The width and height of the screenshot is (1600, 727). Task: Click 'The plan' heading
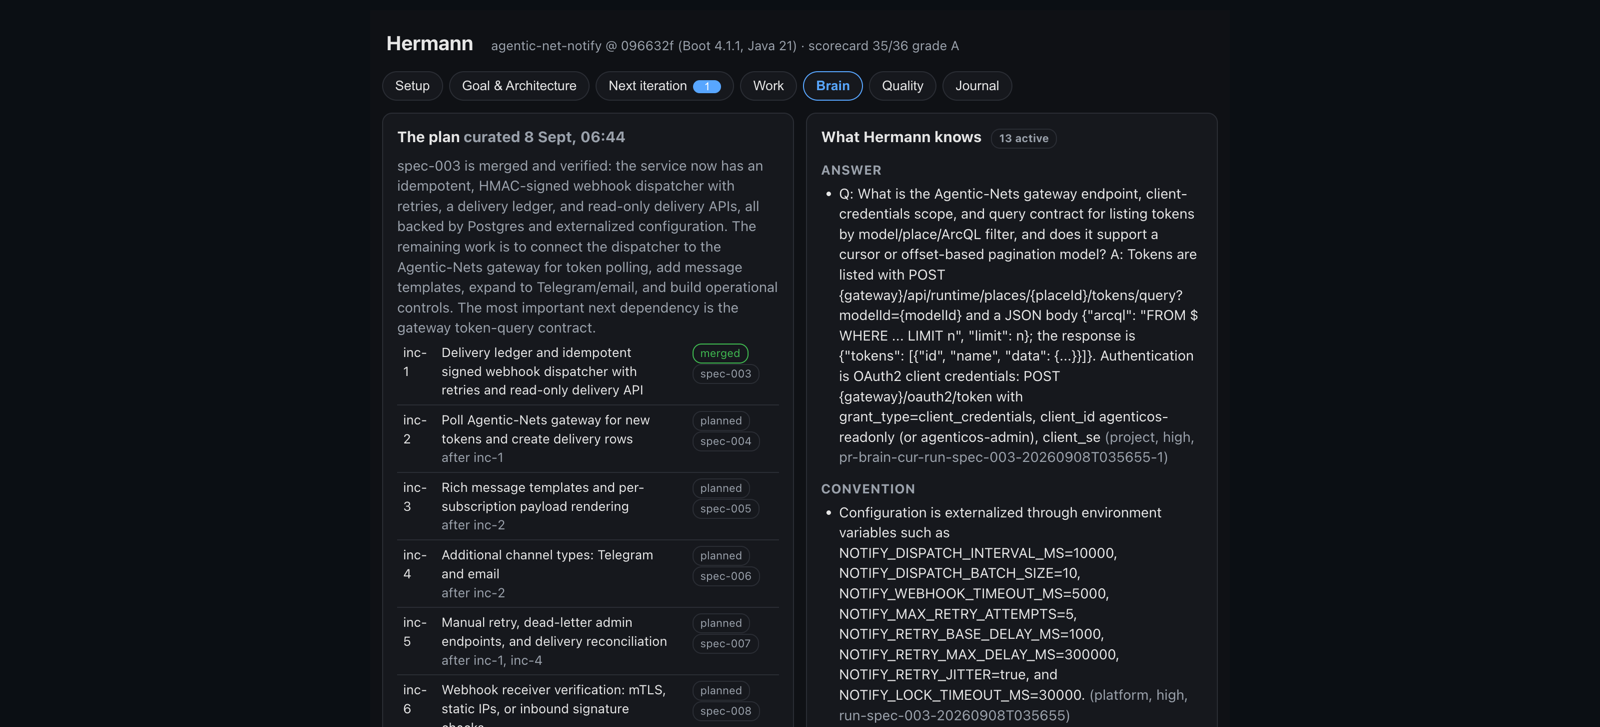428,137
